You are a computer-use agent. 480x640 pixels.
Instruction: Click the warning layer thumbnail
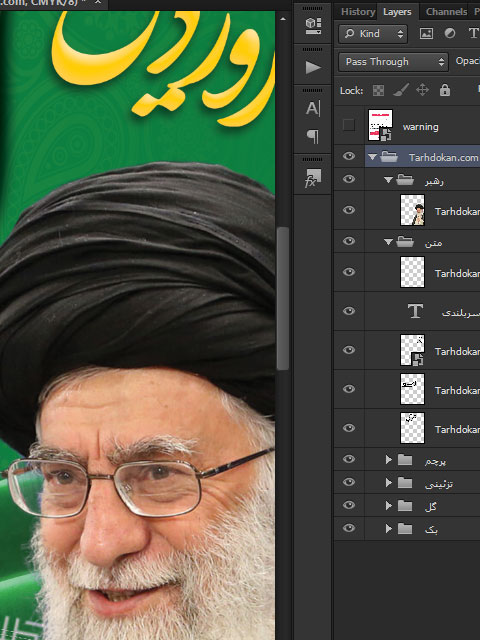(x=380, y=125)
